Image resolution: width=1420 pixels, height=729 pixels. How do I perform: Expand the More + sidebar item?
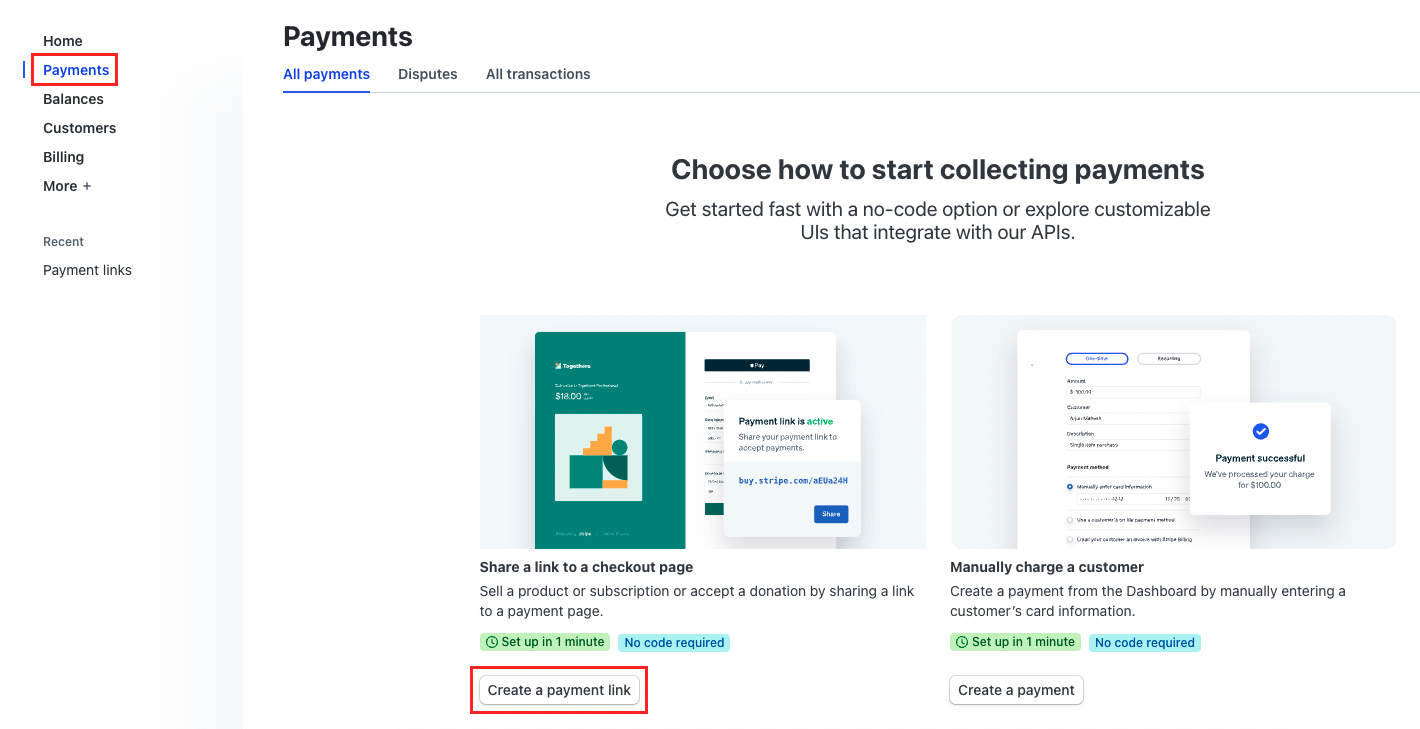pos(67,186)
